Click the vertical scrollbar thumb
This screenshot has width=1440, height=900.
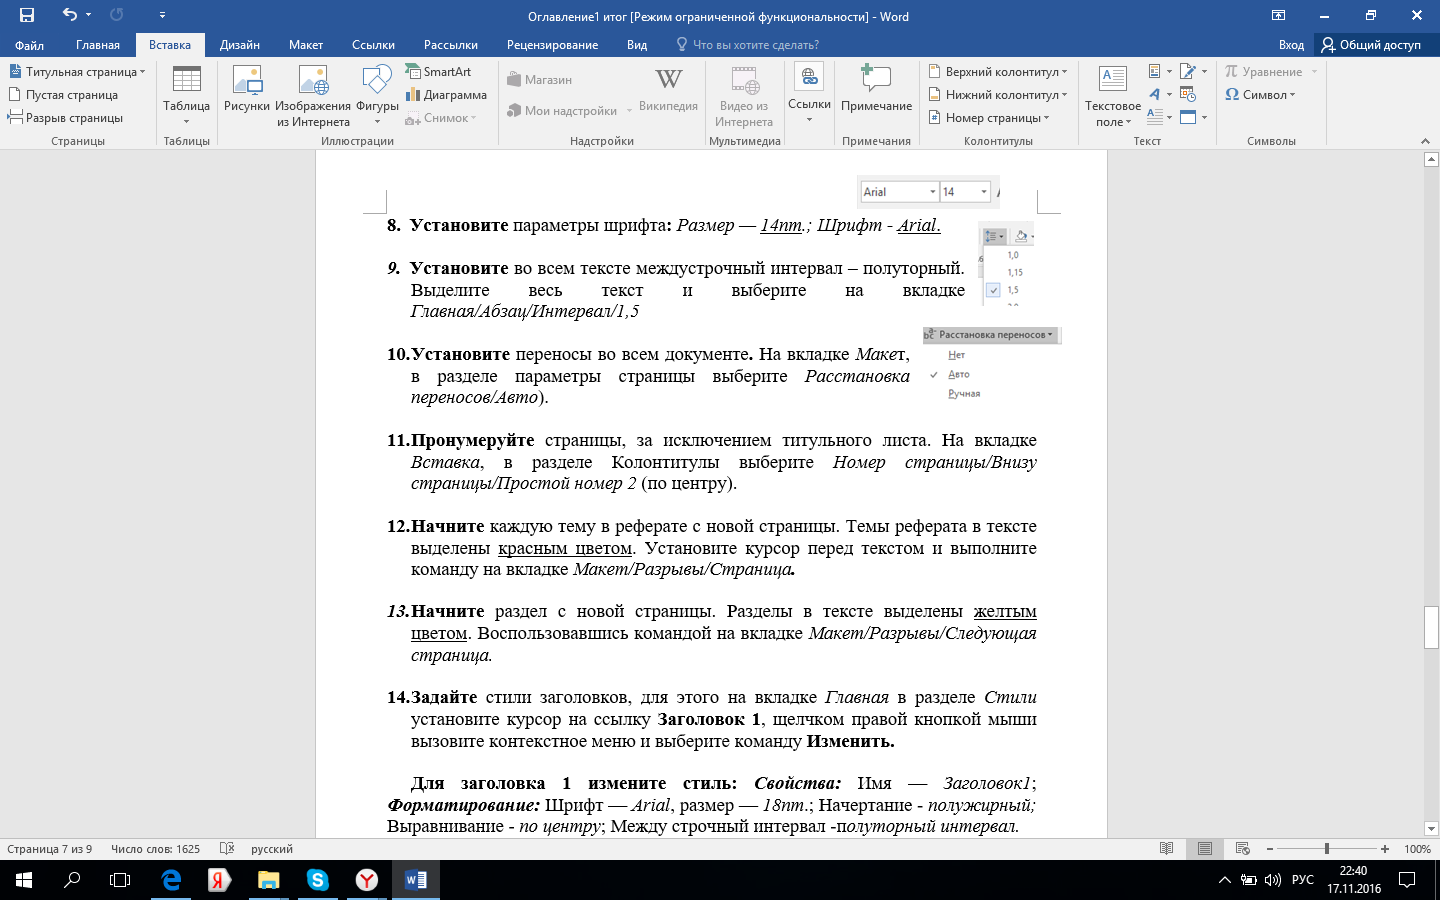coord(1431,627)
